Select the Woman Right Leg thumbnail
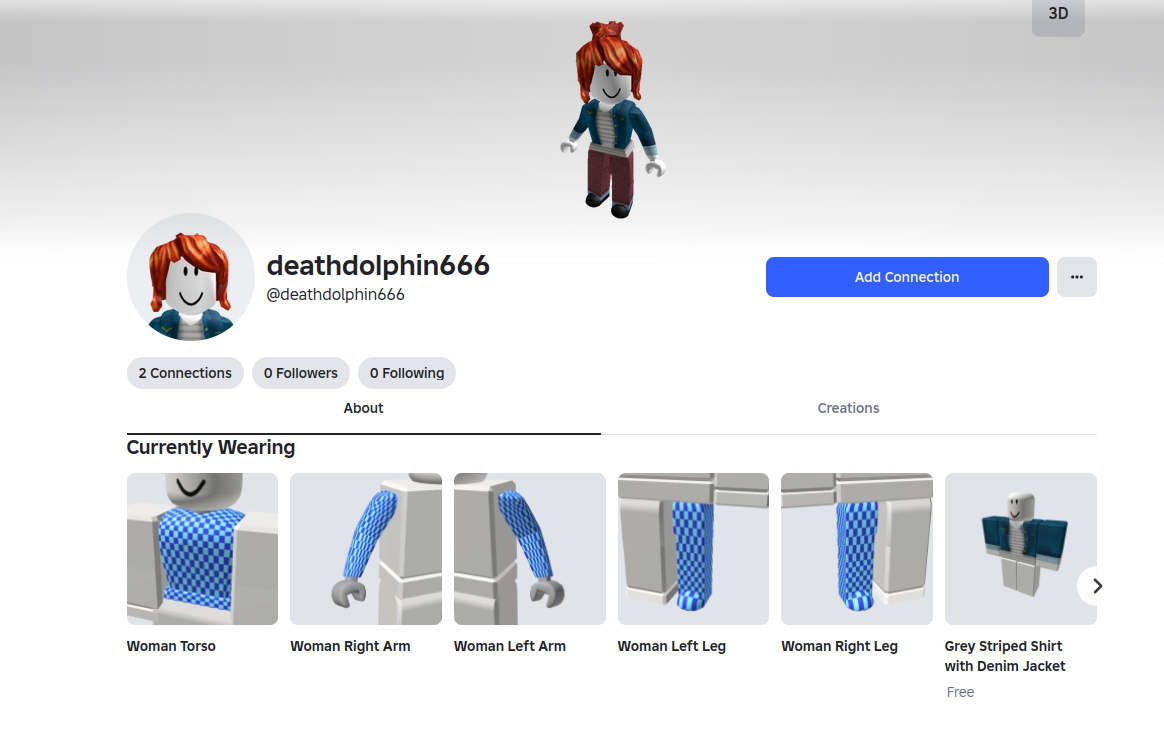1164x735 pixels. (x=856, y=549)
